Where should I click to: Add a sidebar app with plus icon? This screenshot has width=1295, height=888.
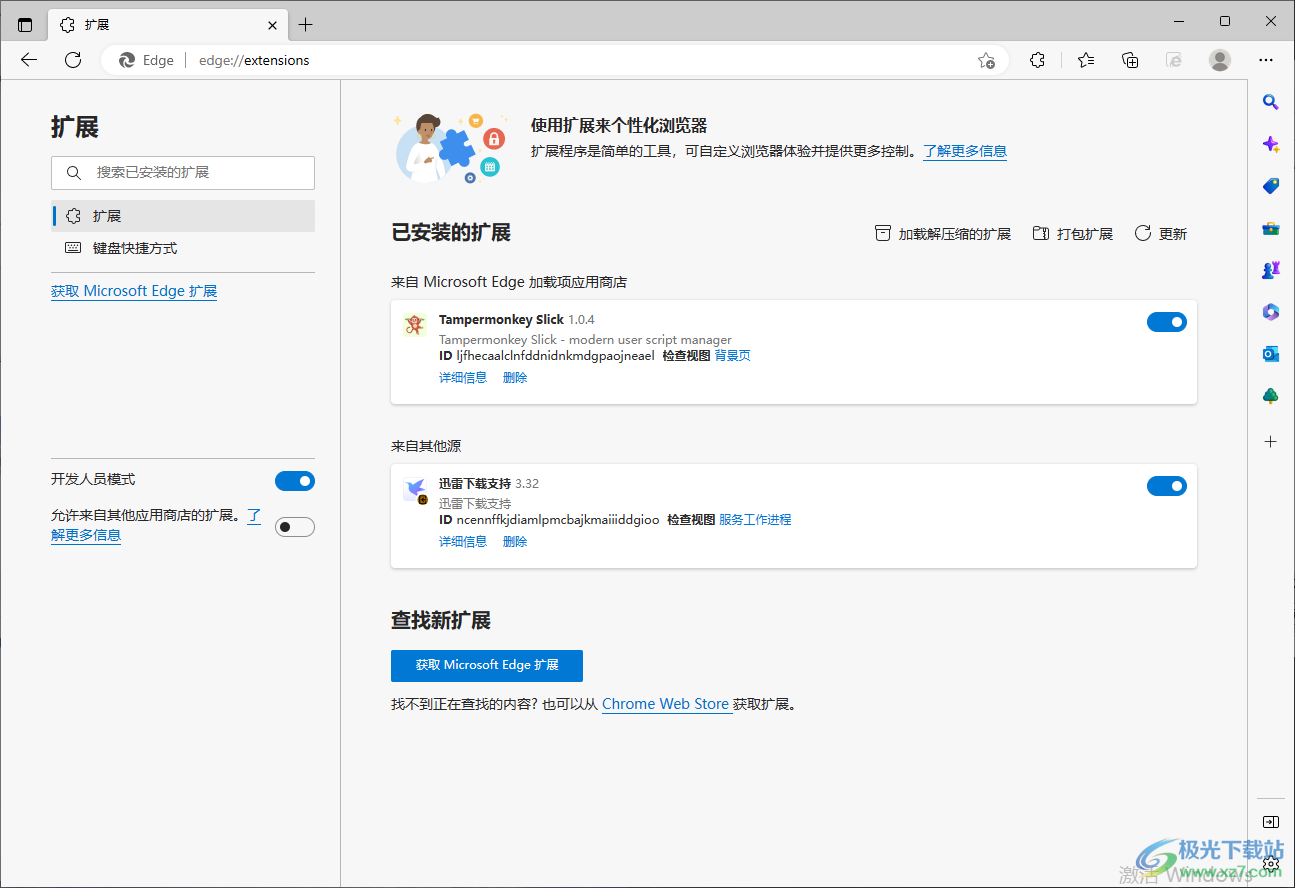tap(1271, 441)
